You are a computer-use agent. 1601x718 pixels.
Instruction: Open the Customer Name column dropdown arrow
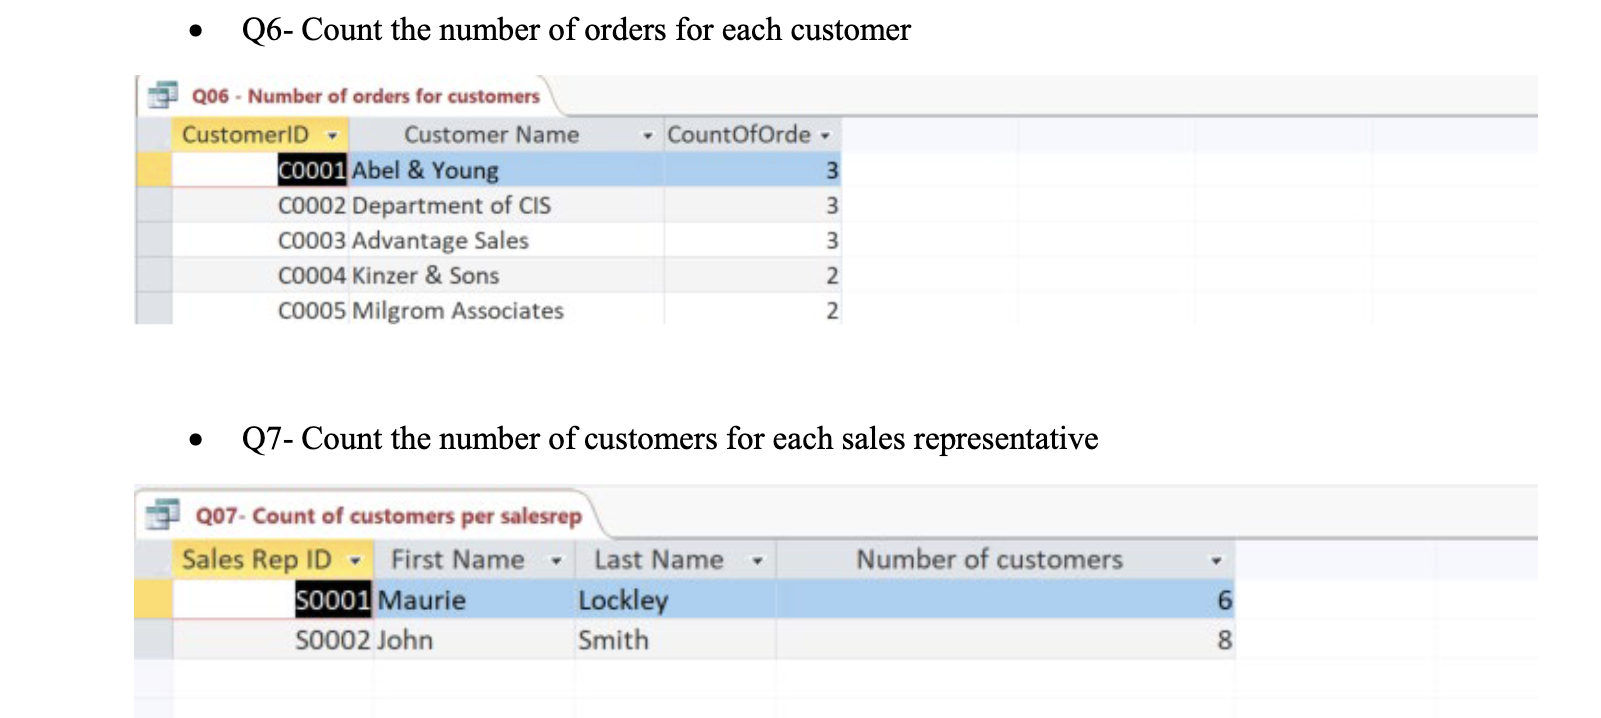649,135
